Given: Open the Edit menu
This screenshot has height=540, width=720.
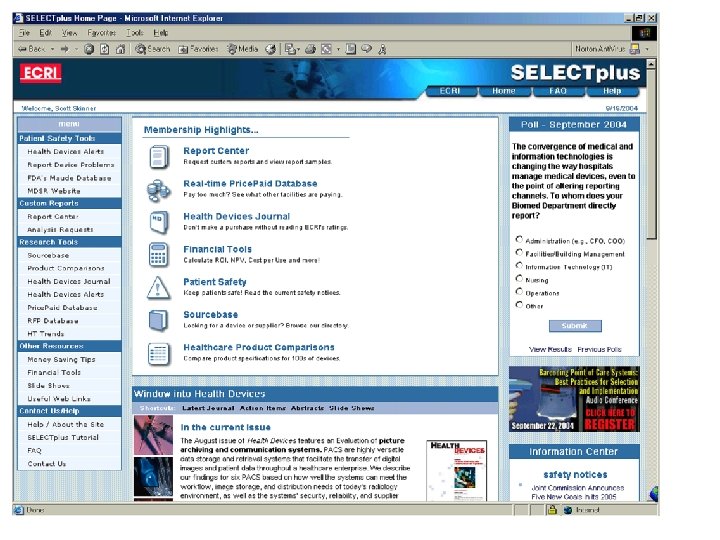Looking at the screenshot, I should pos(45,33).
